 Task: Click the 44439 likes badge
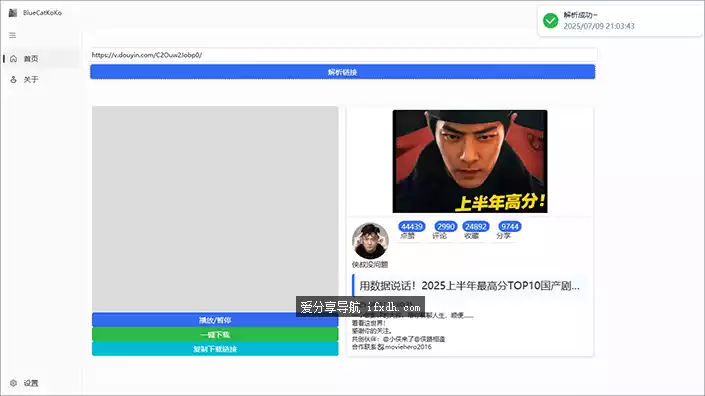[x=411, y=227]
